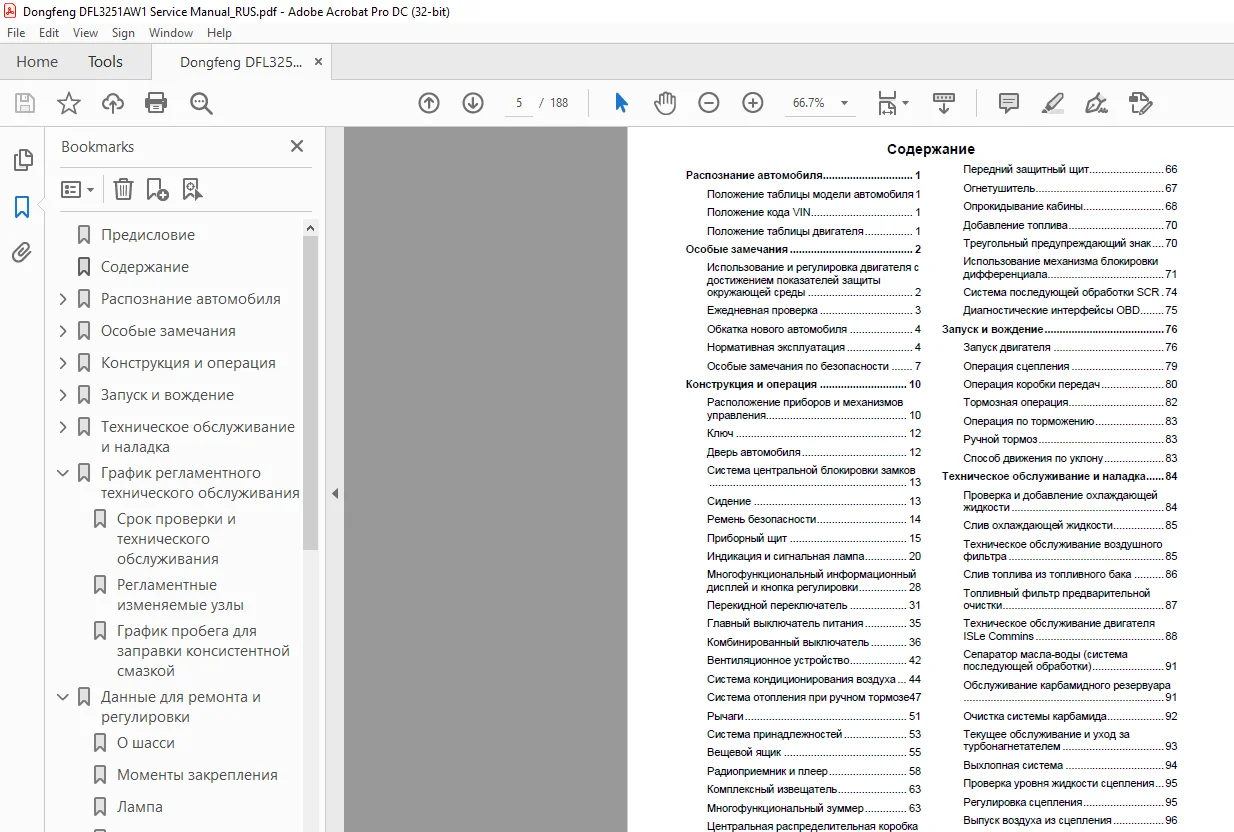Select График пробега для заправки bookmark

(x=203, y=651)
